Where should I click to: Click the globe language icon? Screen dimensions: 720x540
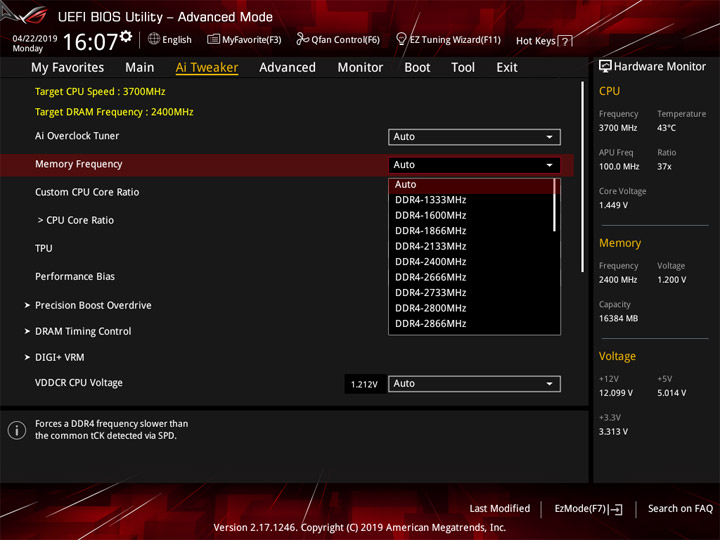point(154,39)
